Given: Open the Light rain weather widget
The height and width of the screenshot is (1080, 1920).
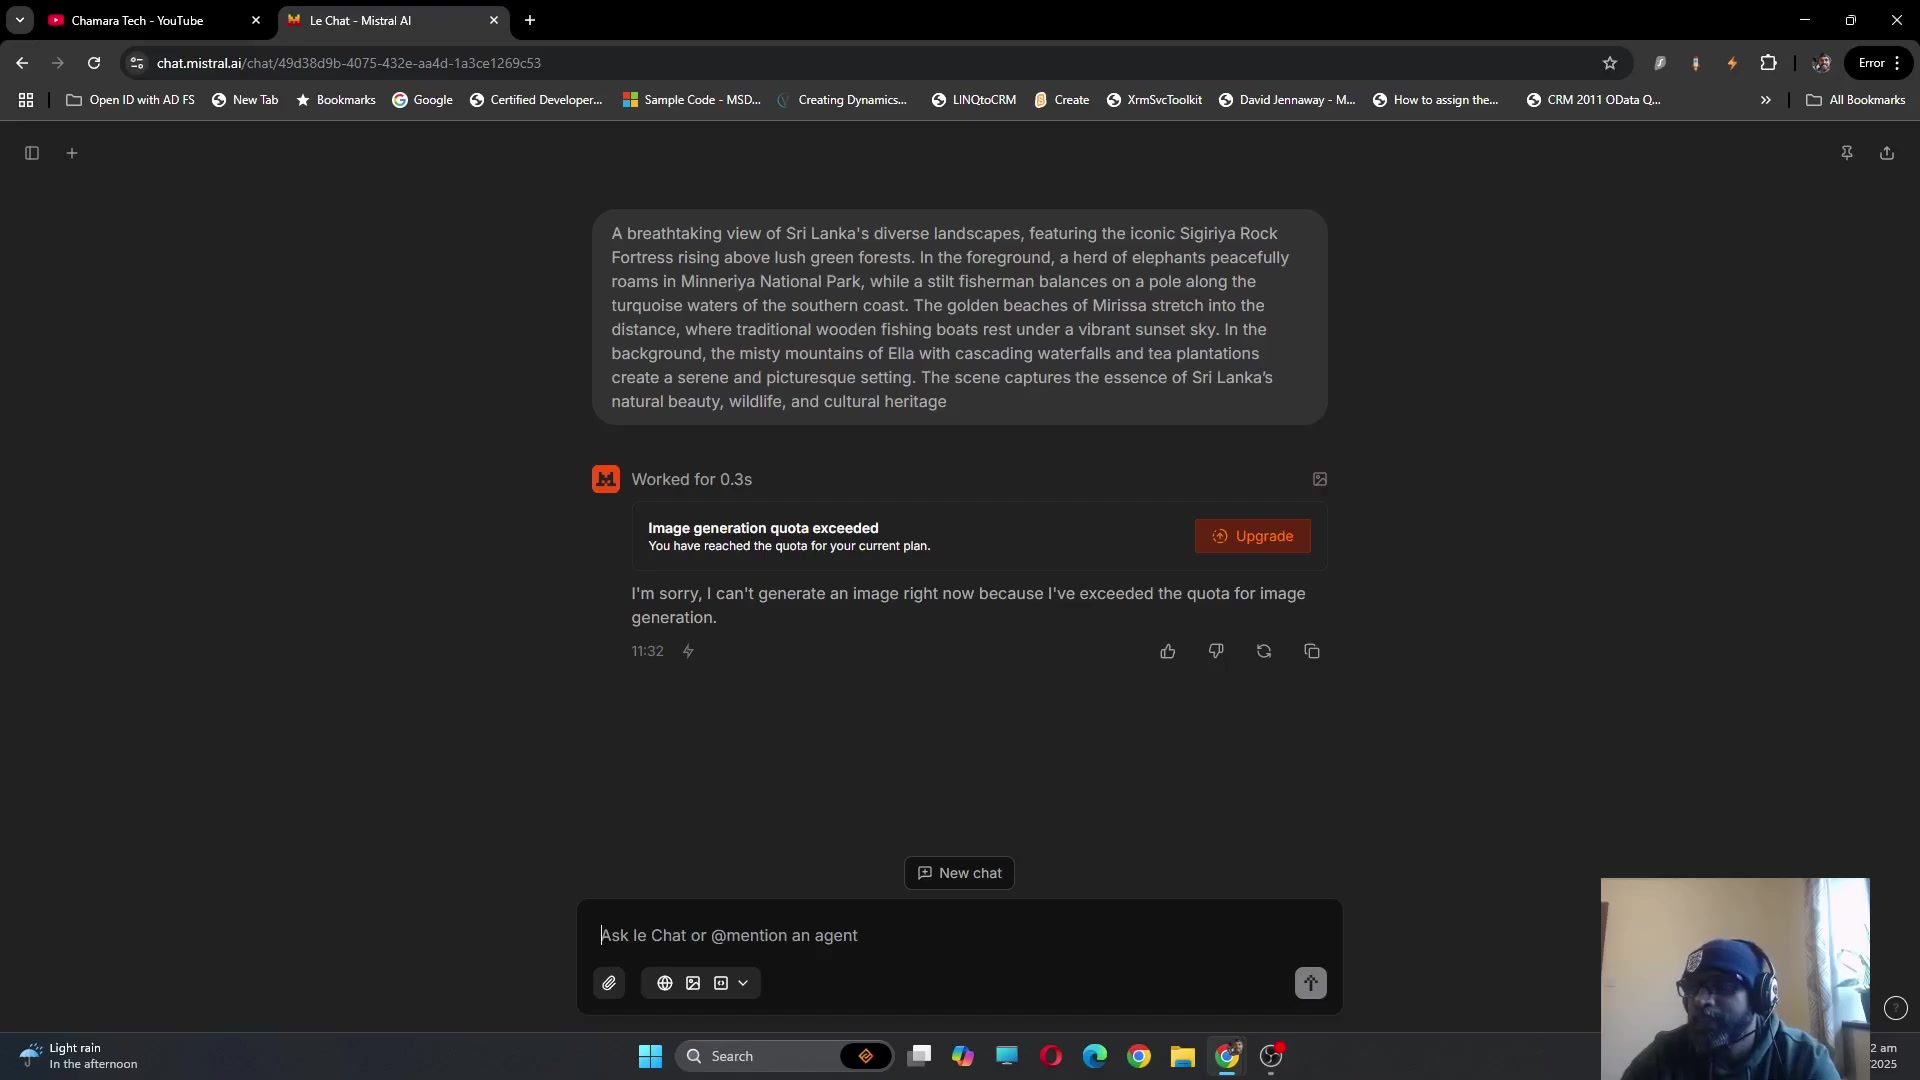Looking at the screenshot, I should click(x=80, y=1056).
